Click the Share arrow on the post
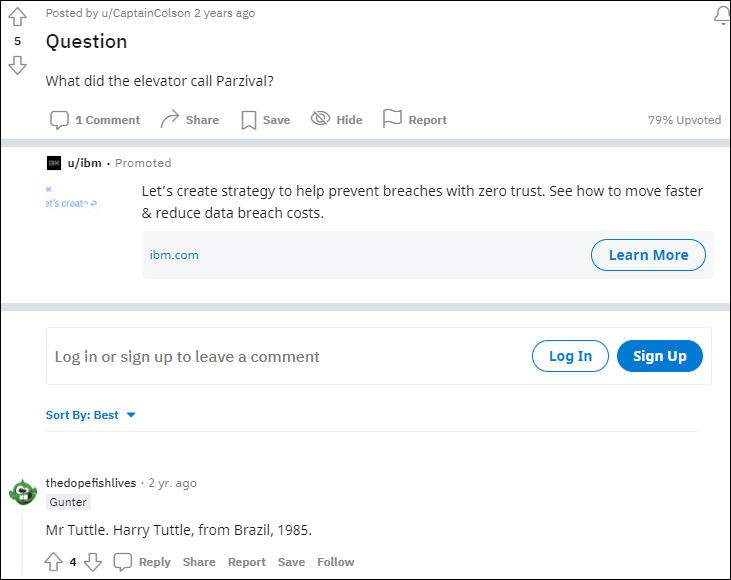 pos(170,119)
